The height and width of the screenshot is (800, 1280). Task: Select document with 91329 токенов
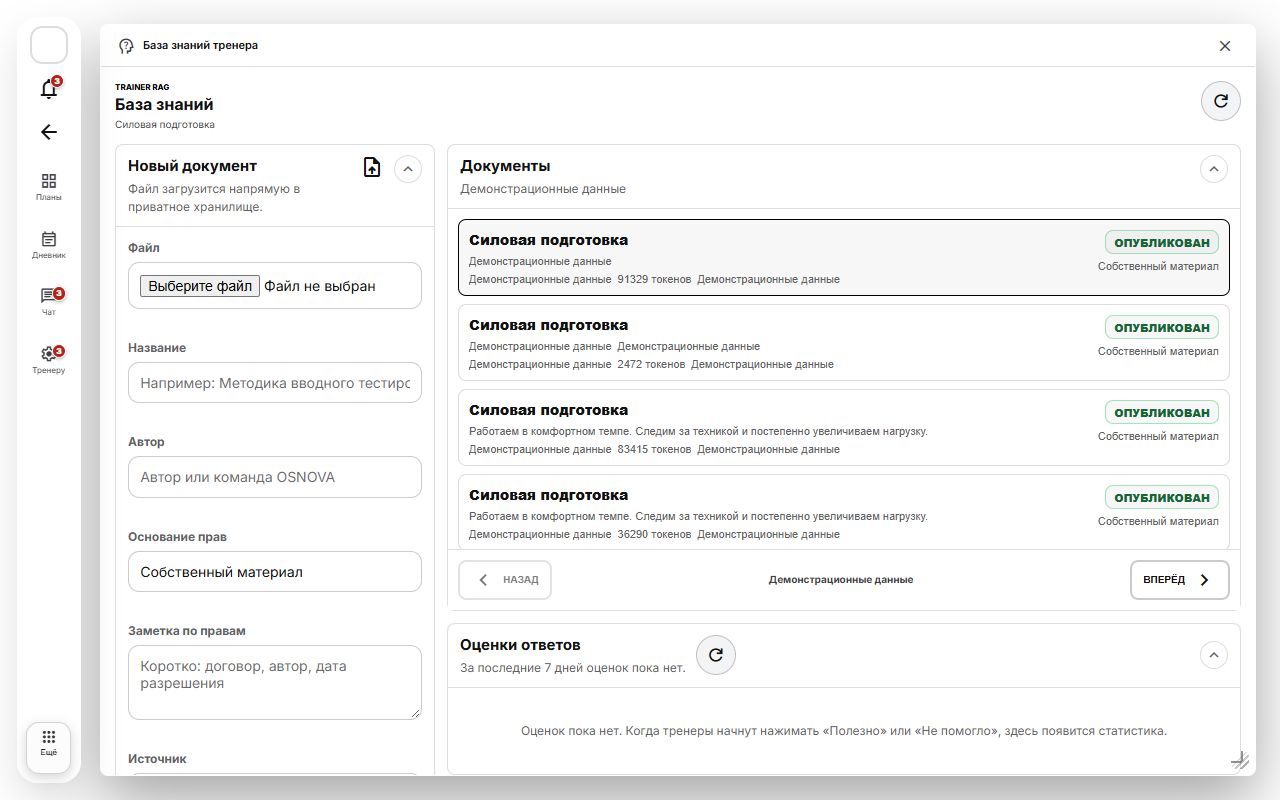(844, 258)
